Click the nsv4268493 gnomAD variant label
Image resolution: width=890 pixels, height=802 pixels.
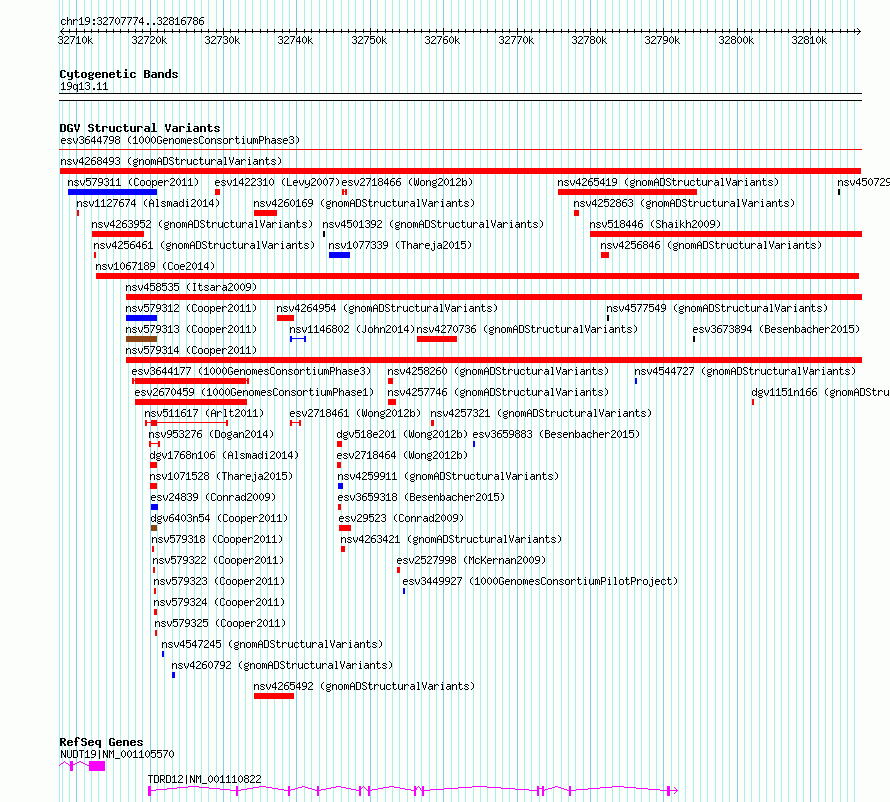(171, 161)
